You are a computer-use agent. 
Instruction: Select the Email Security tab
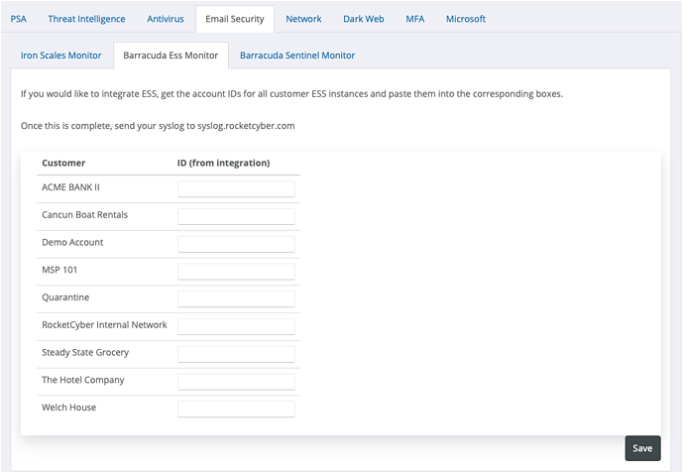click(x=235, y=19)
